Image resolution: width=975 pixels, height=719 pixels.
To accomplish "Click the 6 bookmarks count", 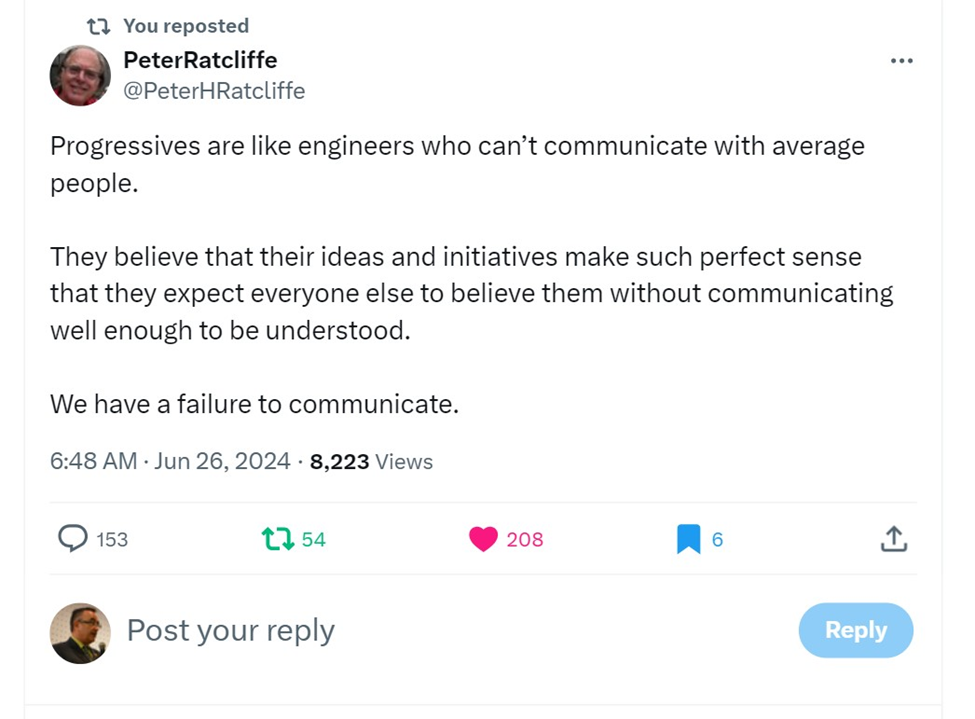I will point(717,539).
